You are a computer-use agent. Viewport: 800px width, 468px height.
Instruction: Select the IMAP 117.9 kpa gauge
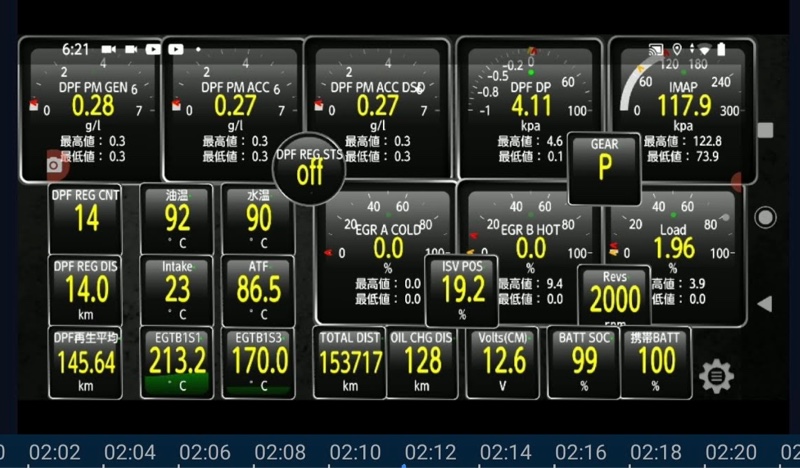pos(683,109)
